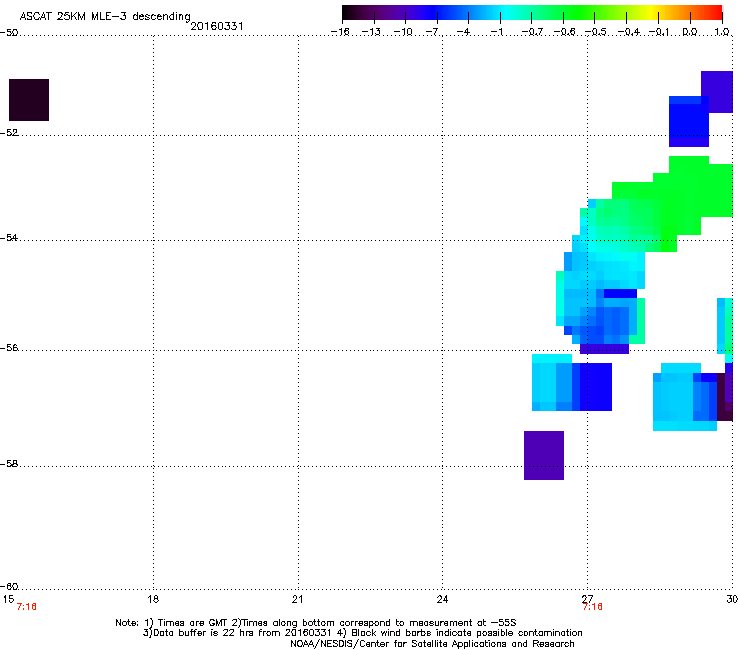Click the '30' longitude axis label

coord(732,599)
